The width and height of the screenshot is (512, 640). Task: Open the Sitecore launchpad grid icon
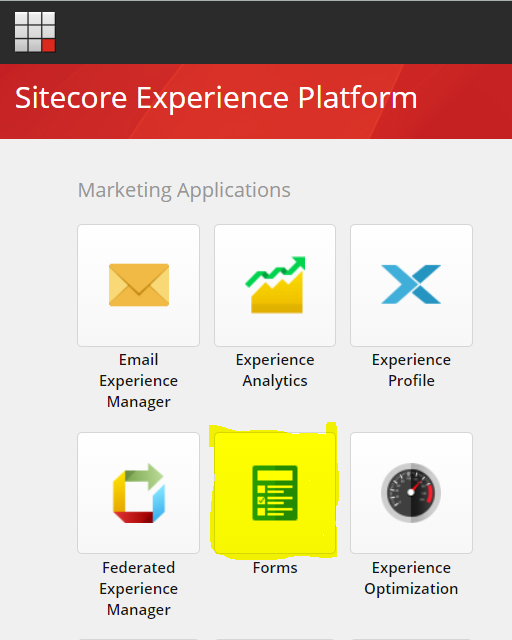[35, 32]
